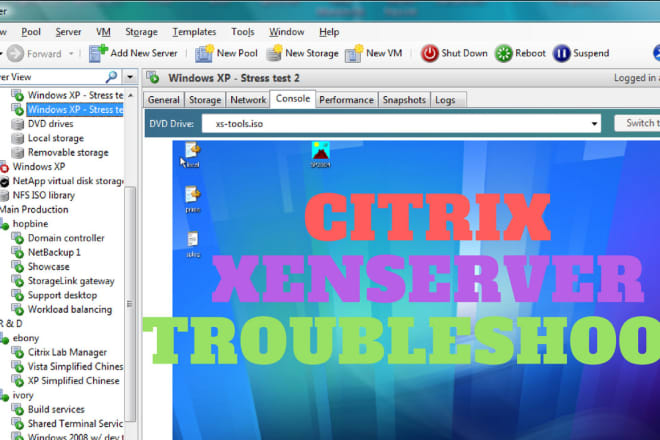Click the Citrix Lab Manager VM icon
The image size is (660, 440).
17,353
